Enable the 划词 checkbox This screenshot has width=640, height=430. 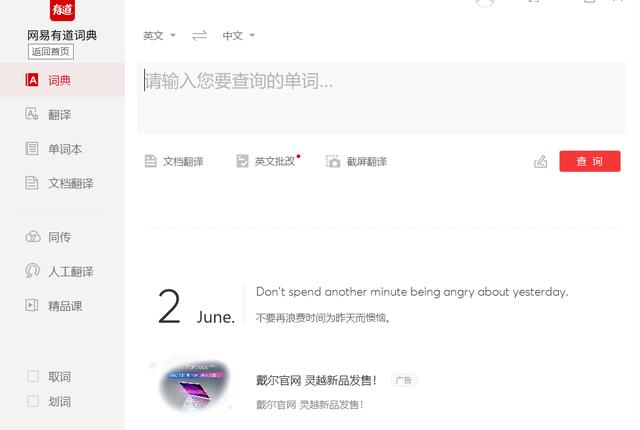click(33, 401)
